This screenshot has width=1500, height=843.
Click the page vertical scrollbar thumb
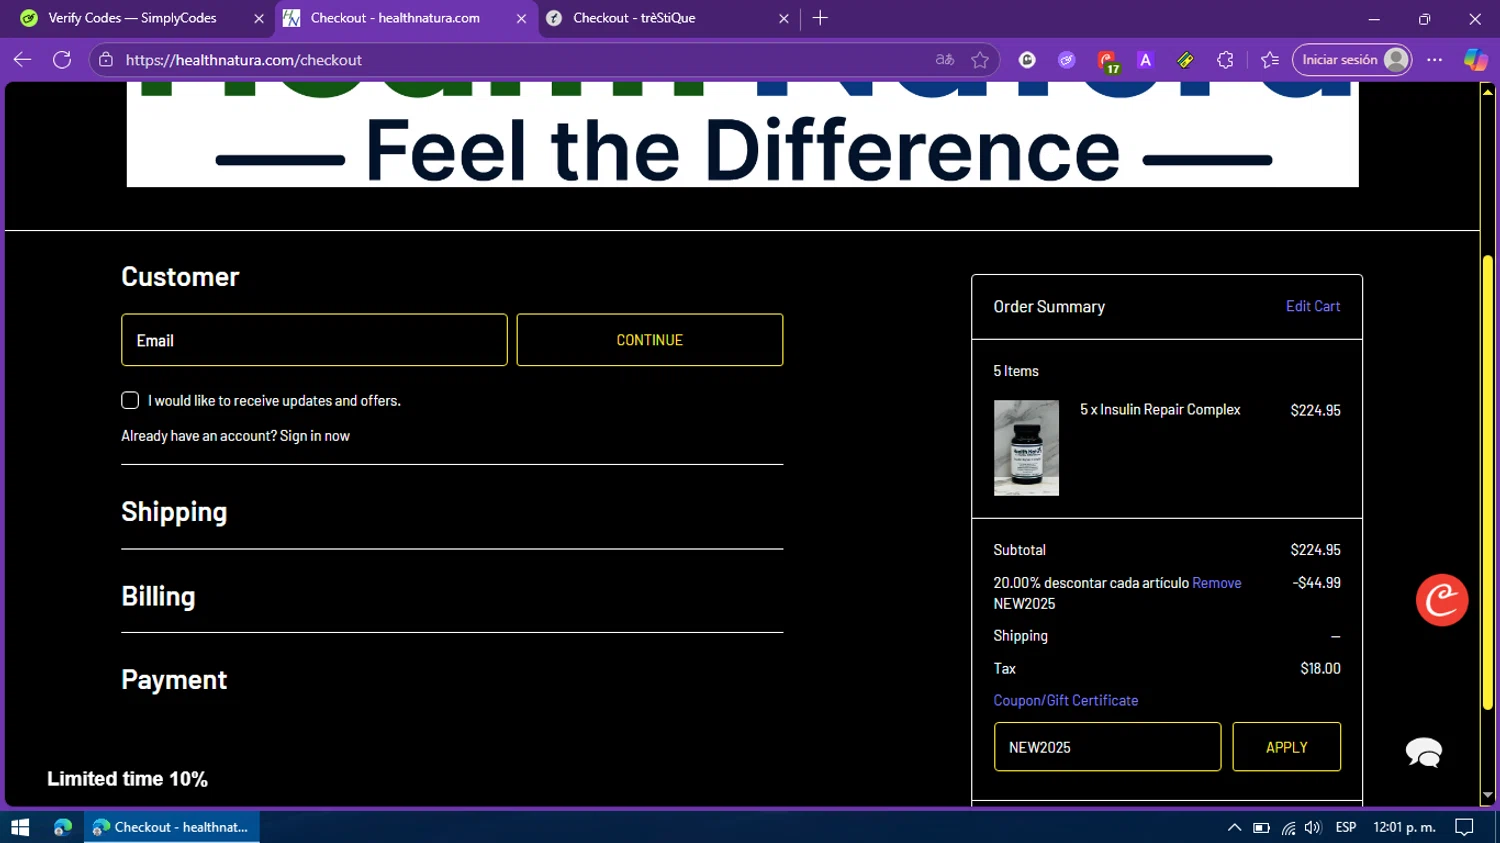click(x=1488, y=483)
